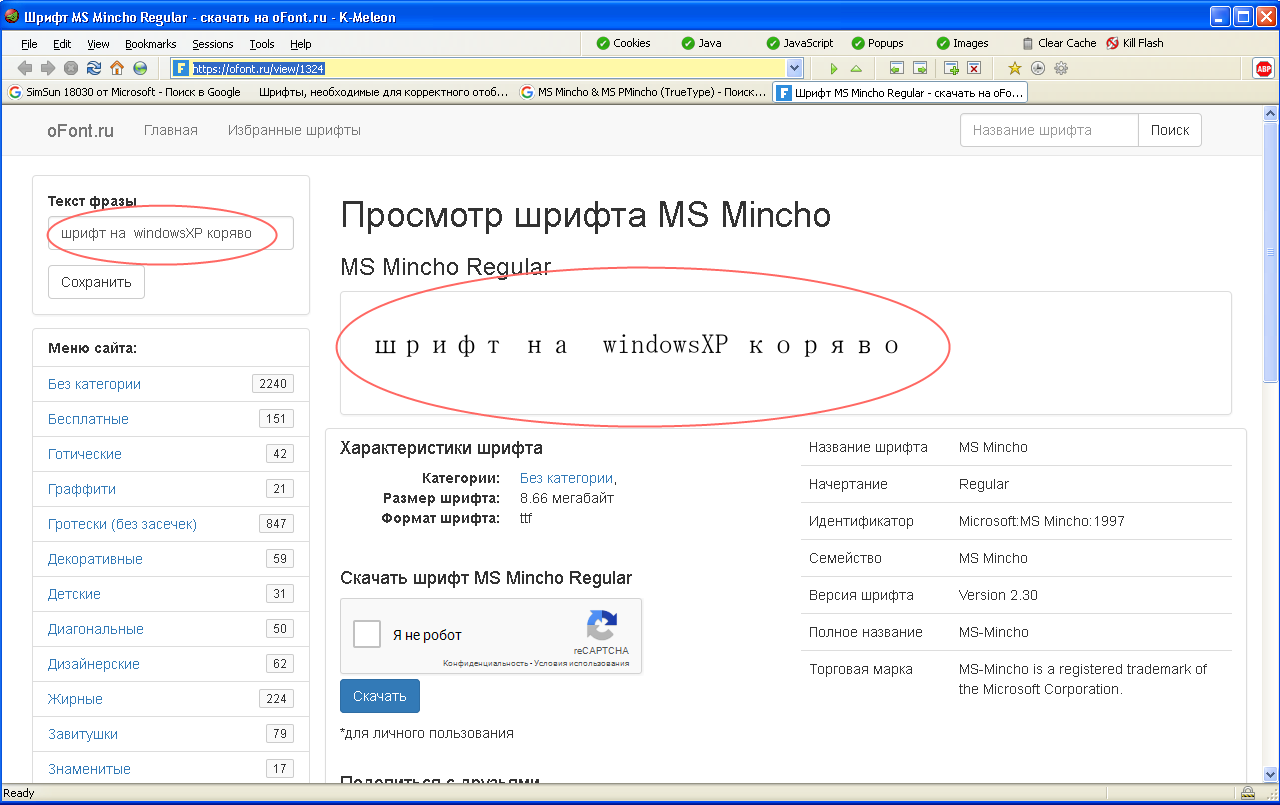Click the Clear Cache trash button

(1059, 43)
